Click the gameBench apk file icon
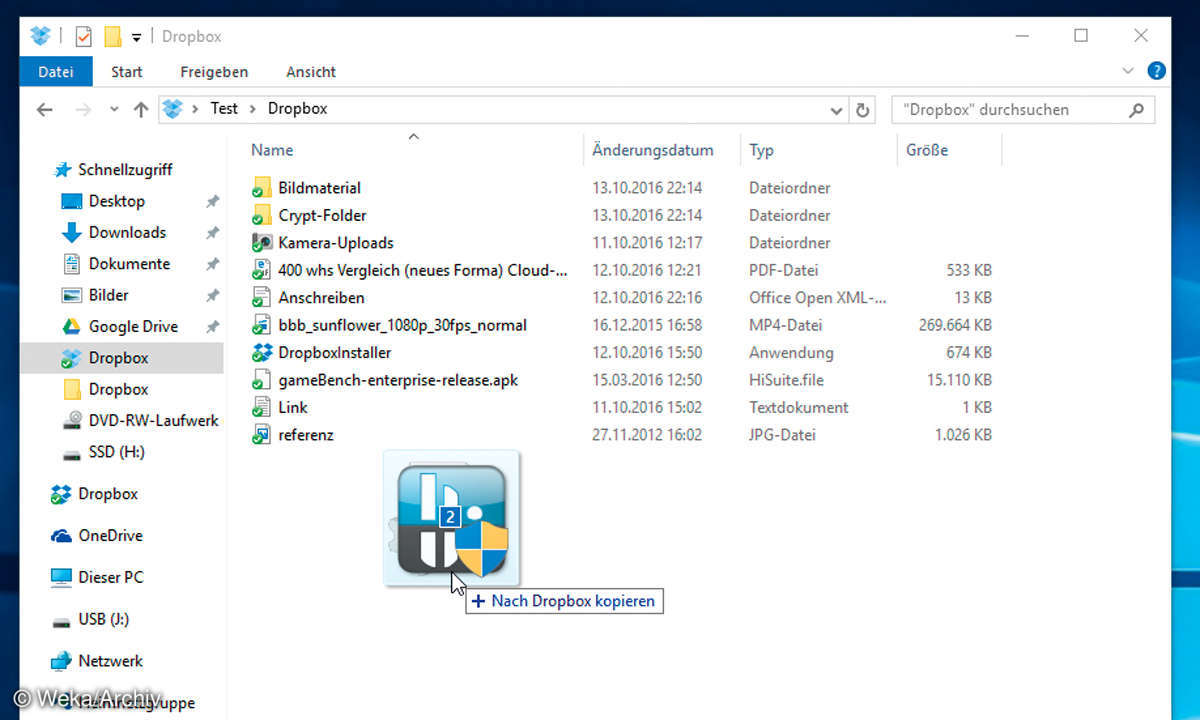The height and width of the screenshot is (720, 1200). (x=261, y=380)
